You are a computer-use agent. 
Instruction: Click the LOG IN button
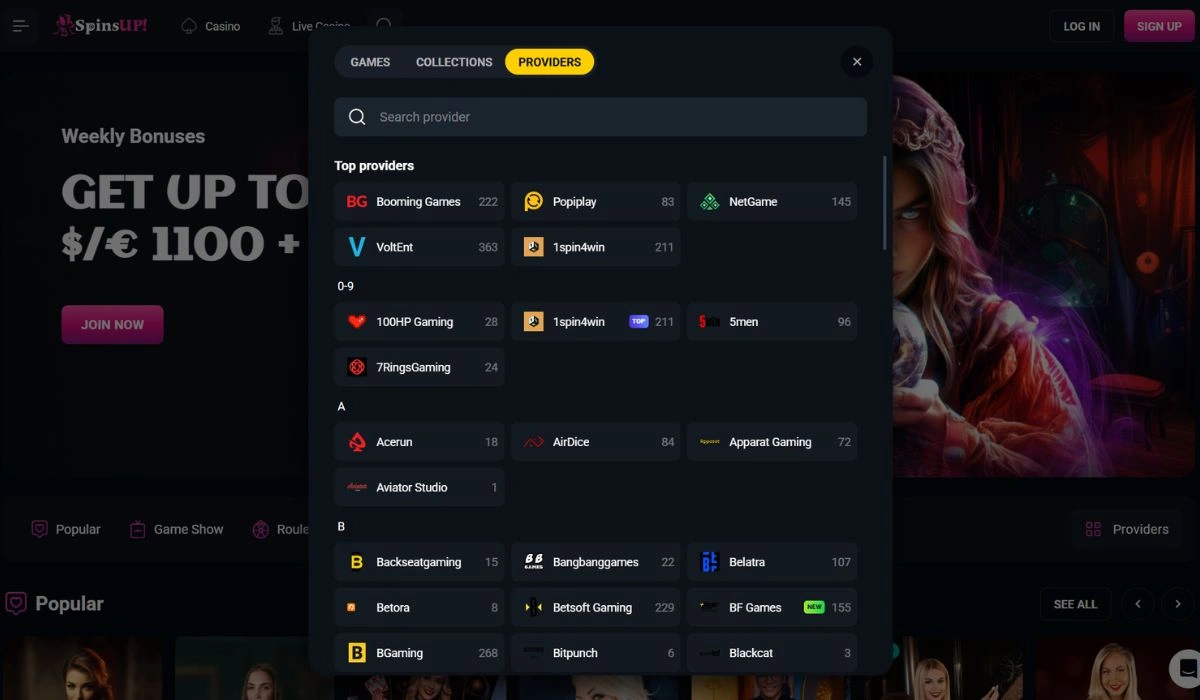pyautogui.click(x=1082, y=26)
